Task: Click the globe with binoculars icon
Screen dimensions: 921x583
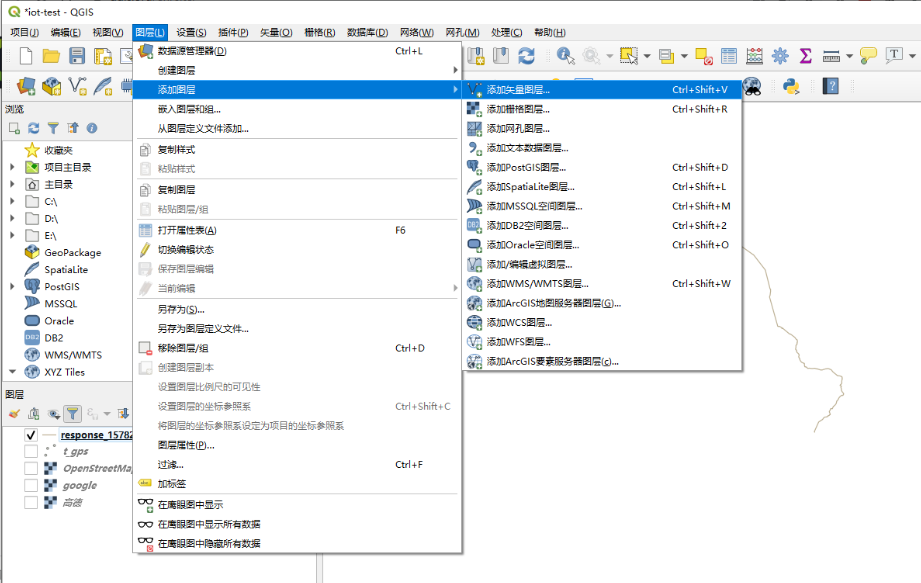Action: point(752,86)
